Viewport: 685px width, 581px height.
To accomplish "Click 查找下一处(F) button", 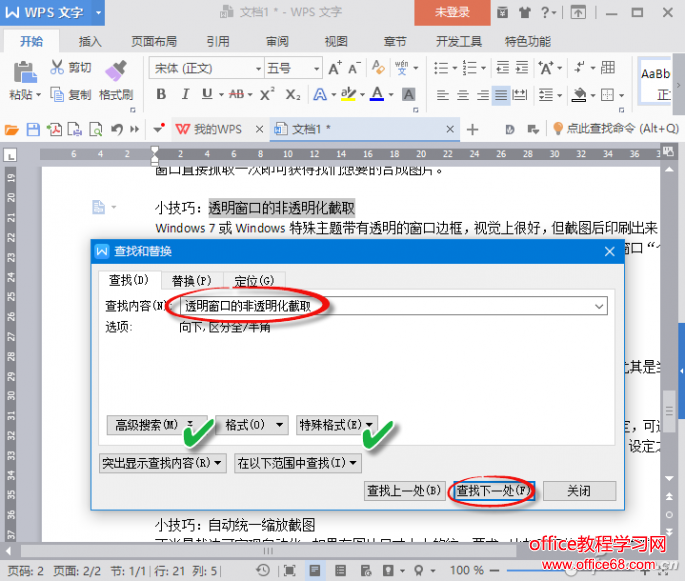I will tap(494, 491).
